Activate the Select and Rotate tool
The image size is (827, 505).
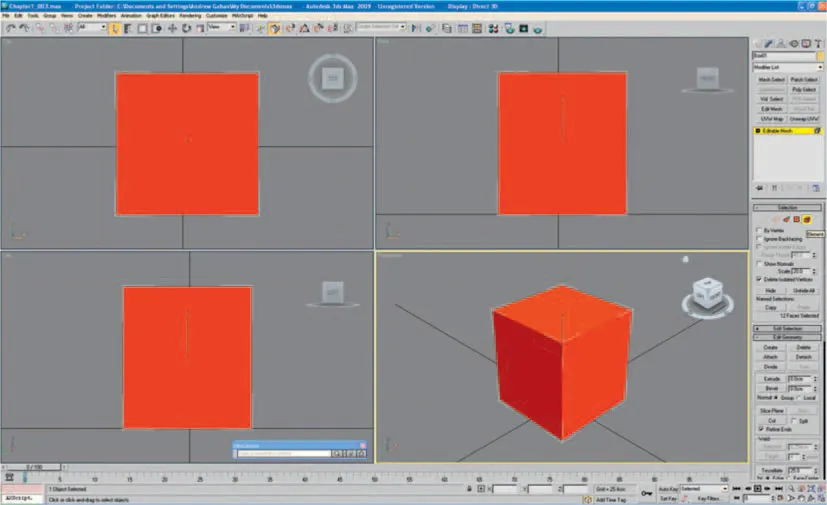(184, 28)
